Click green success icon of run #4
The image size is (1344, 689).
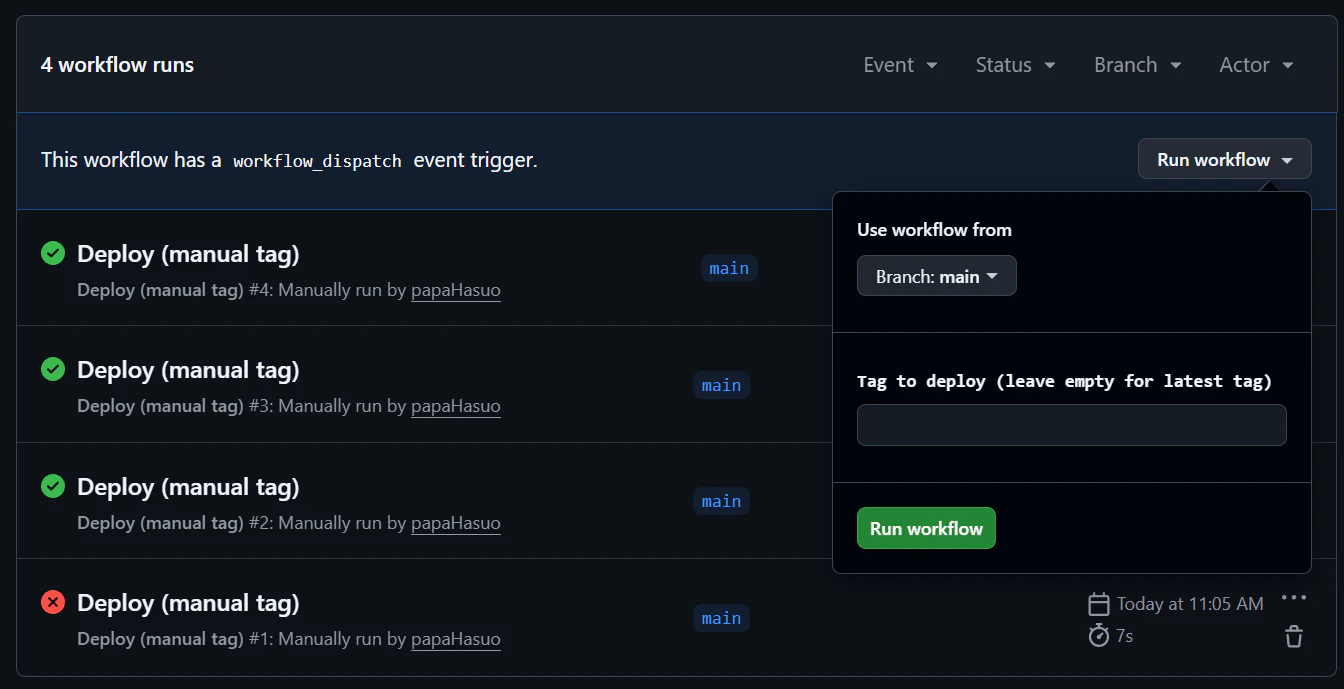[53, 254]
